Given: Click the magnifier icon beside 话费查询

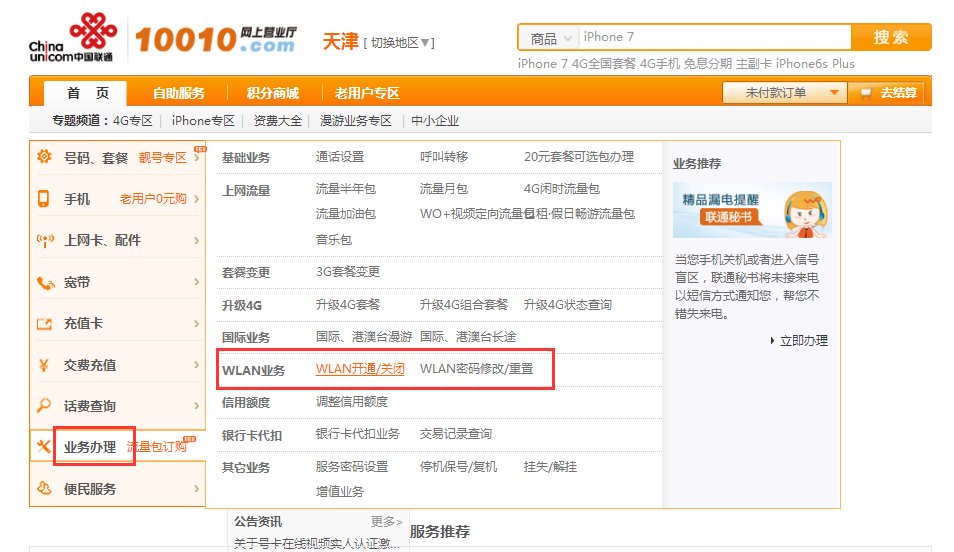Looking at the screenshot, I should (x=44, y=405).
